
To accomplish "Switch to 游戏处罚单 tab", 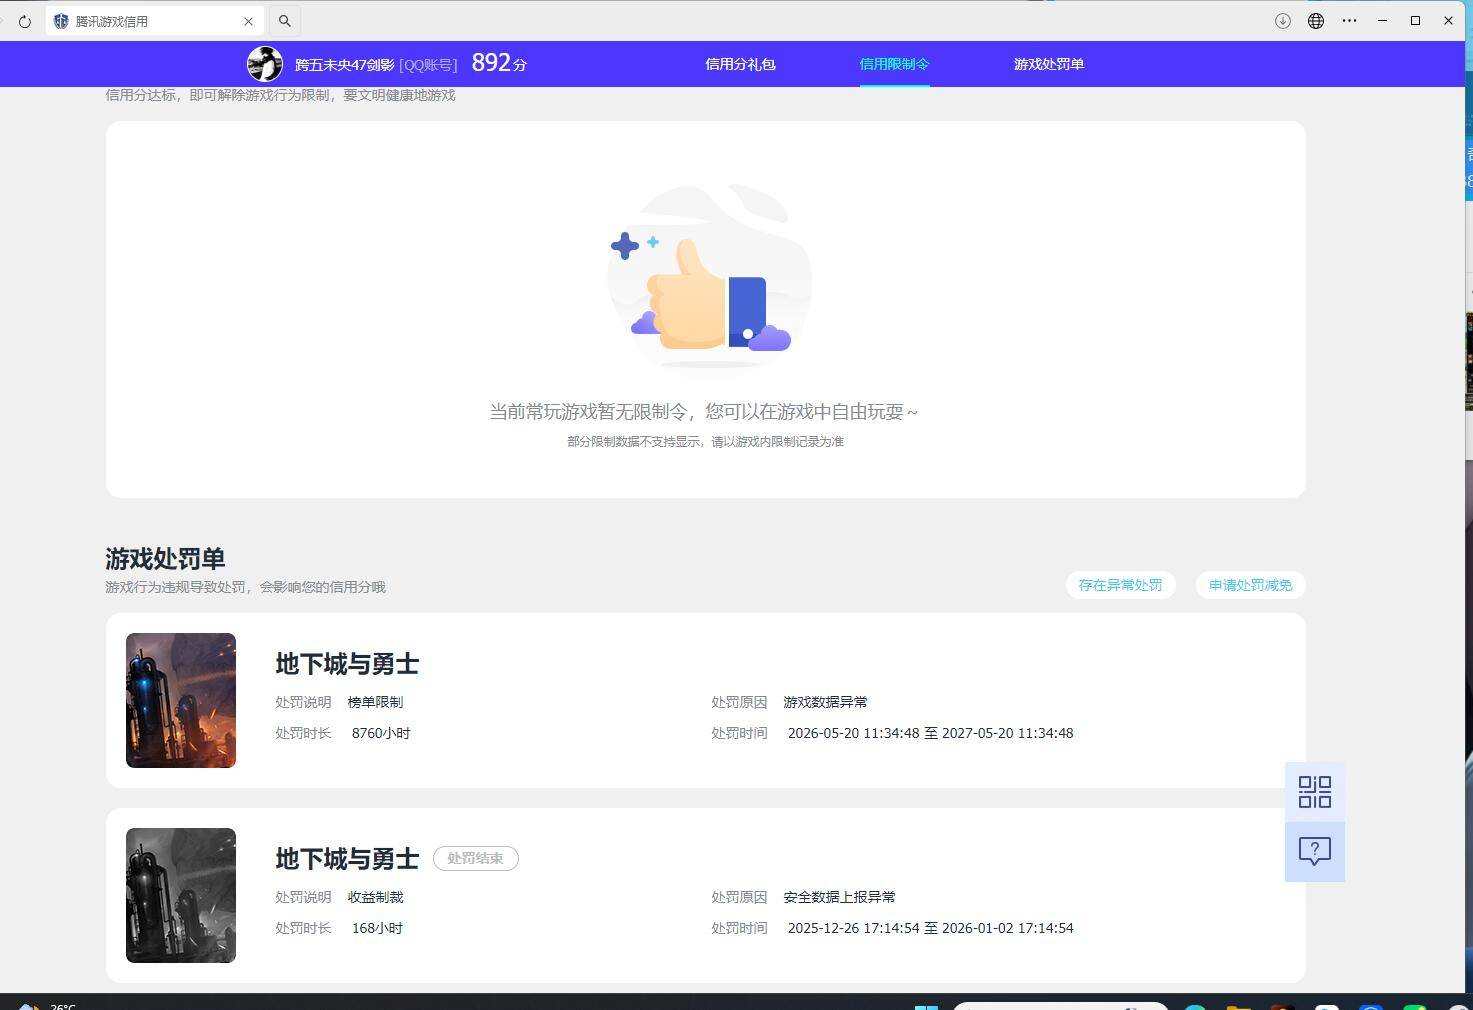I will point(1049,64).
